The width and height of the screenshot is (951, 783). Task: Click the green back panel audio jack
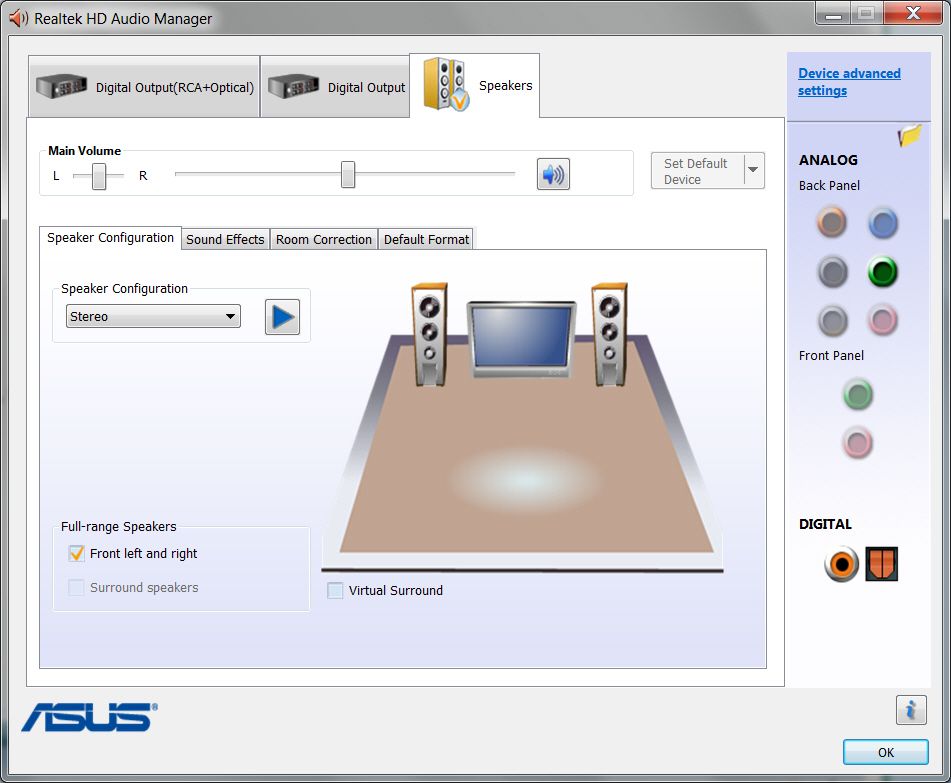tap(882, 272)
